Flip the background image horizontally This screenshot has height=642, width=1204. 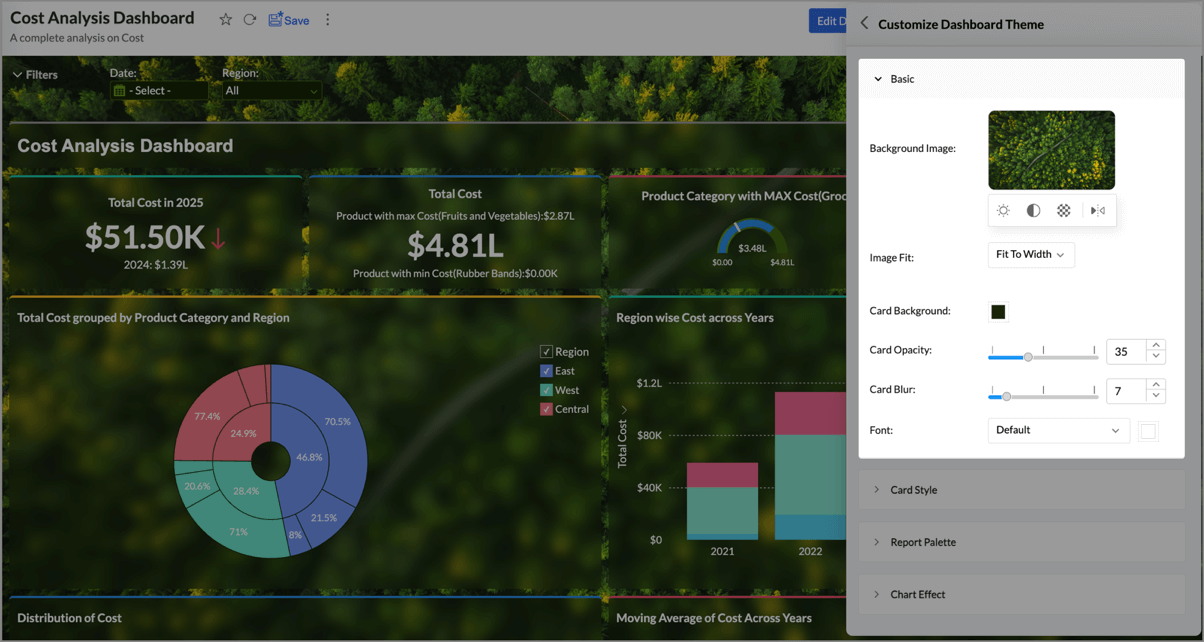(1097, 211)
